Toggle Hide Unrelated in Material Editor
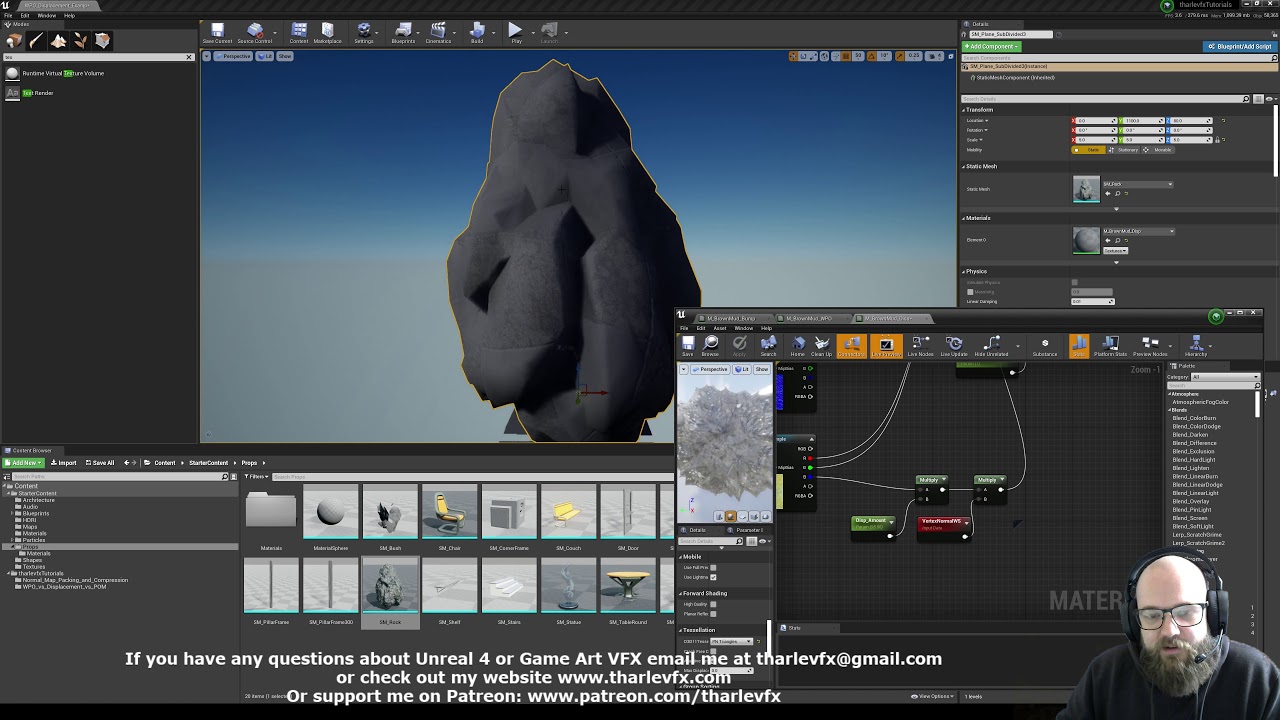1280x720 pixels. point(991,347)
